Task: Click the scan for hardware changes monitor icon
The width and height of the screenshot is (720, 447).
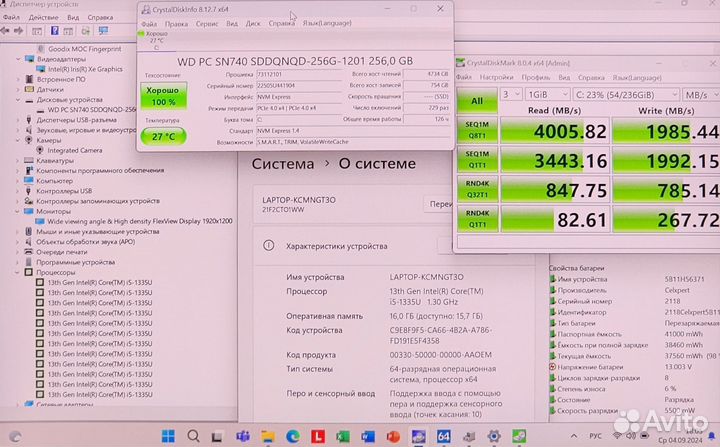Action: pos(103,31)
